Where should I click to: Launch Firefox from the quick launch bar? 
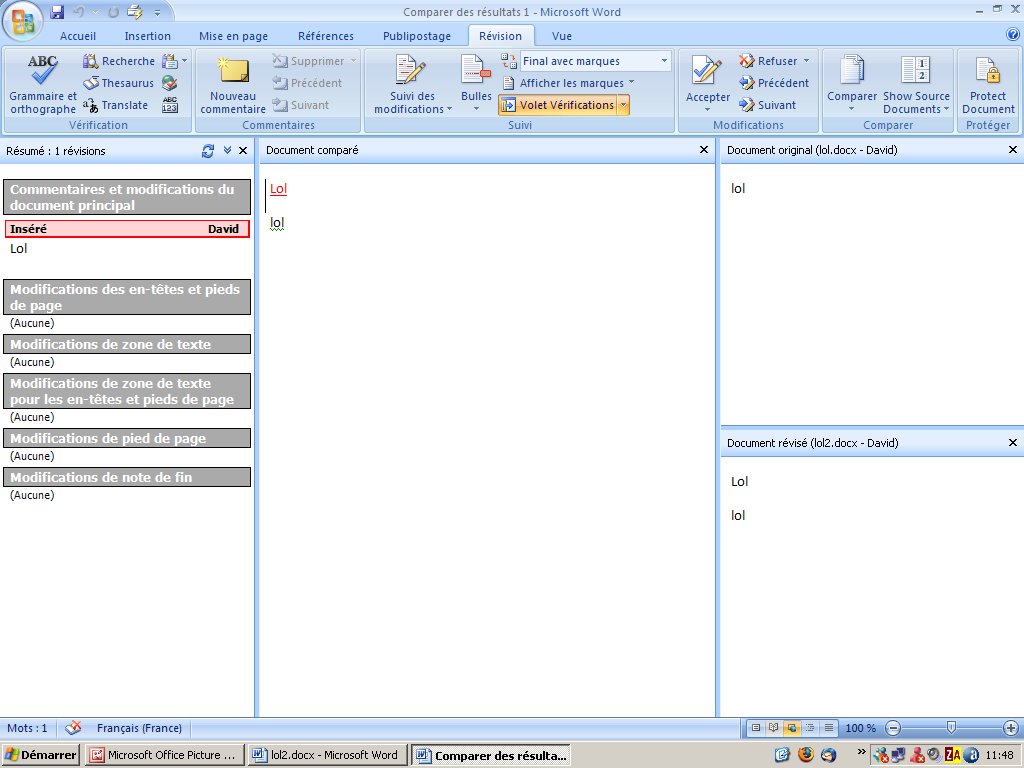(806, 755)
